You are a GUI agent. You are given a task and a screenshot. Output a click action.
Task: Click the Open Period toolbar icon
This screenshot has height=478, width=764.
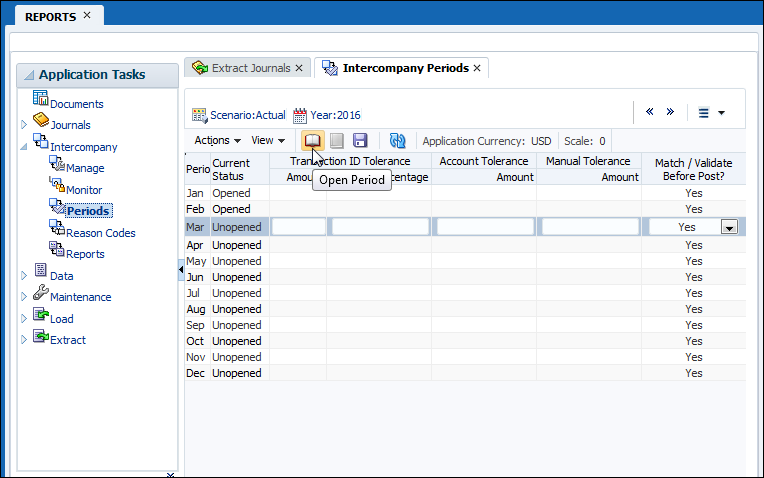tap(313, 141)
